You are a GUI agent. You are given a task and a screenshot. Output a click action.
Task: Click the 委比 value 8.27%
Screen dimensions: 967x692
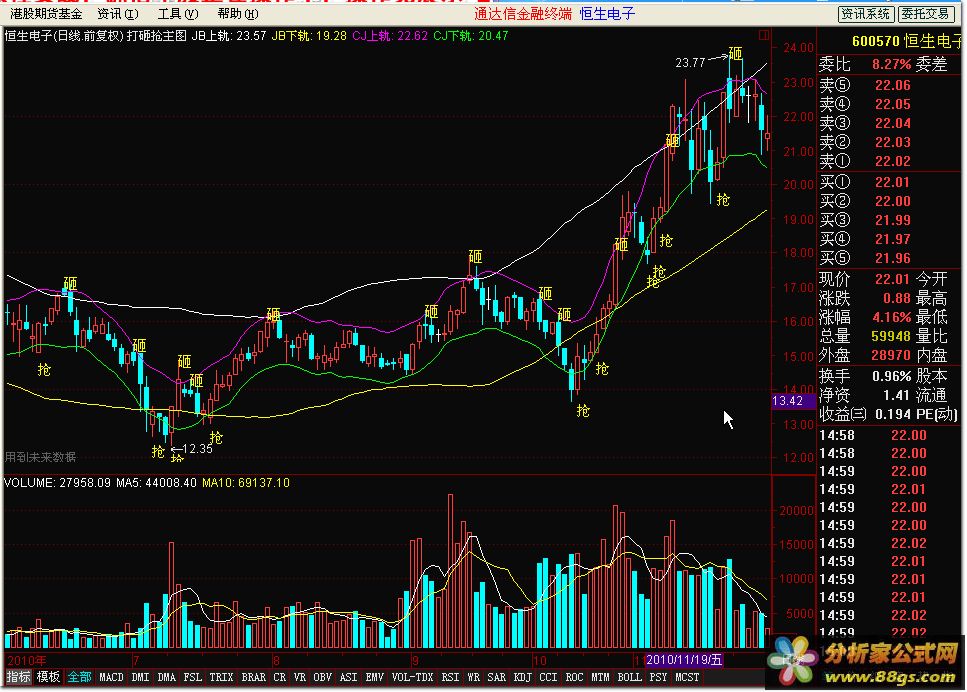[x=891, y=64]
